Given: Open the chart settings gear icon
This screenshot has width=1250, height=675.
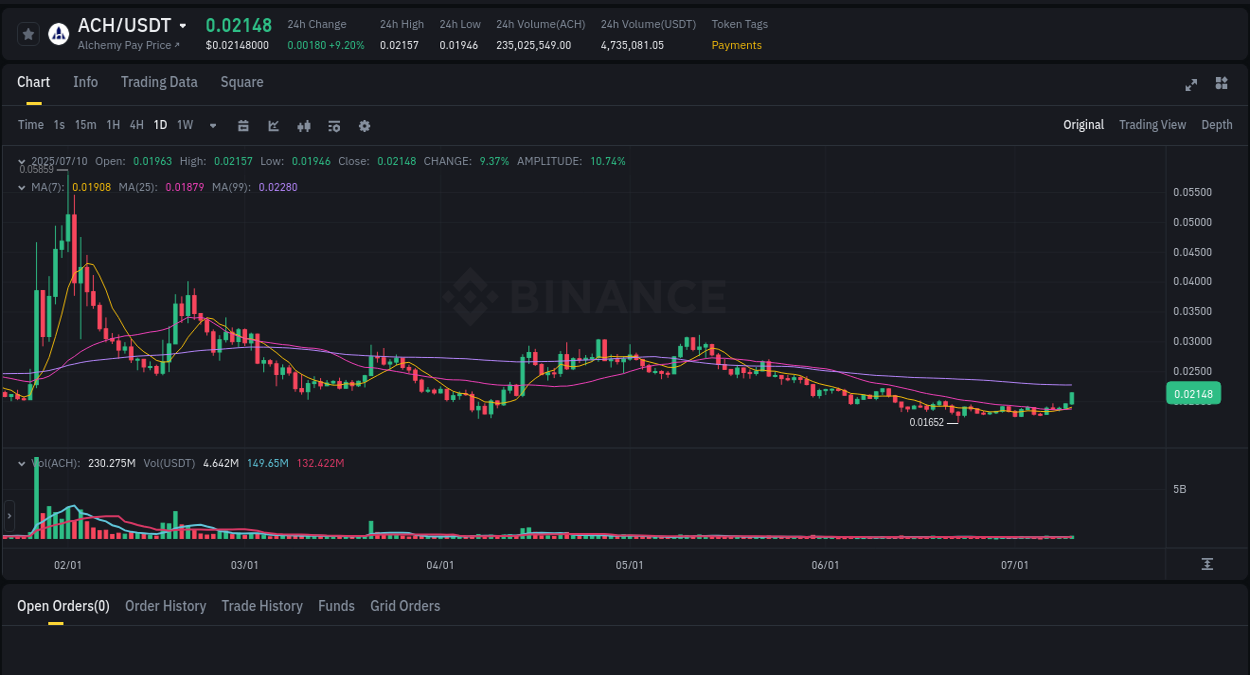Looking at the screenshot, I should pyautogui.click(x=364, y=125).
